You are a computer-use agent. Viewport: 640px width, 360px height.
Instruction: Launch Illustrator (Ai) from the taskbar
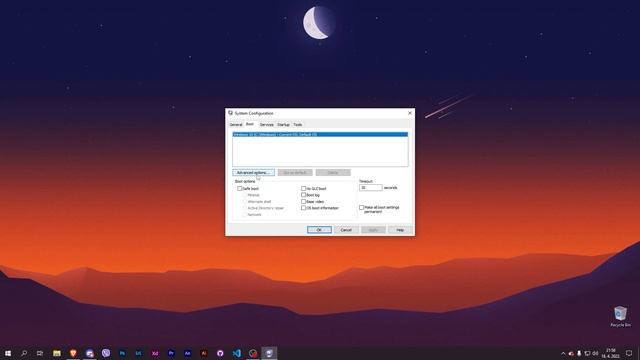coord(204,353)
